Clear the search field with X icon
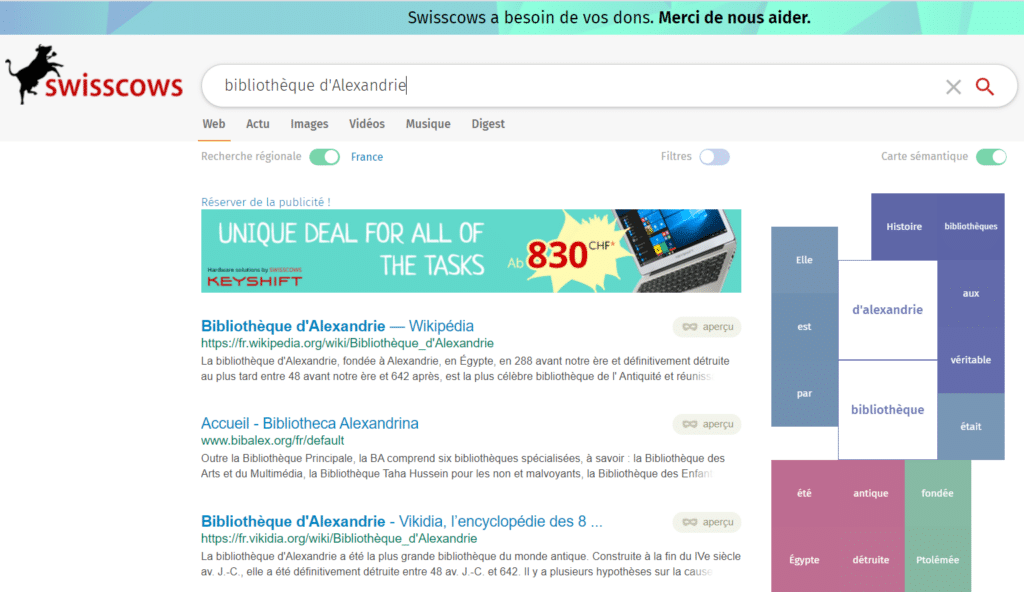1024x592 pixels. (953, 86)
